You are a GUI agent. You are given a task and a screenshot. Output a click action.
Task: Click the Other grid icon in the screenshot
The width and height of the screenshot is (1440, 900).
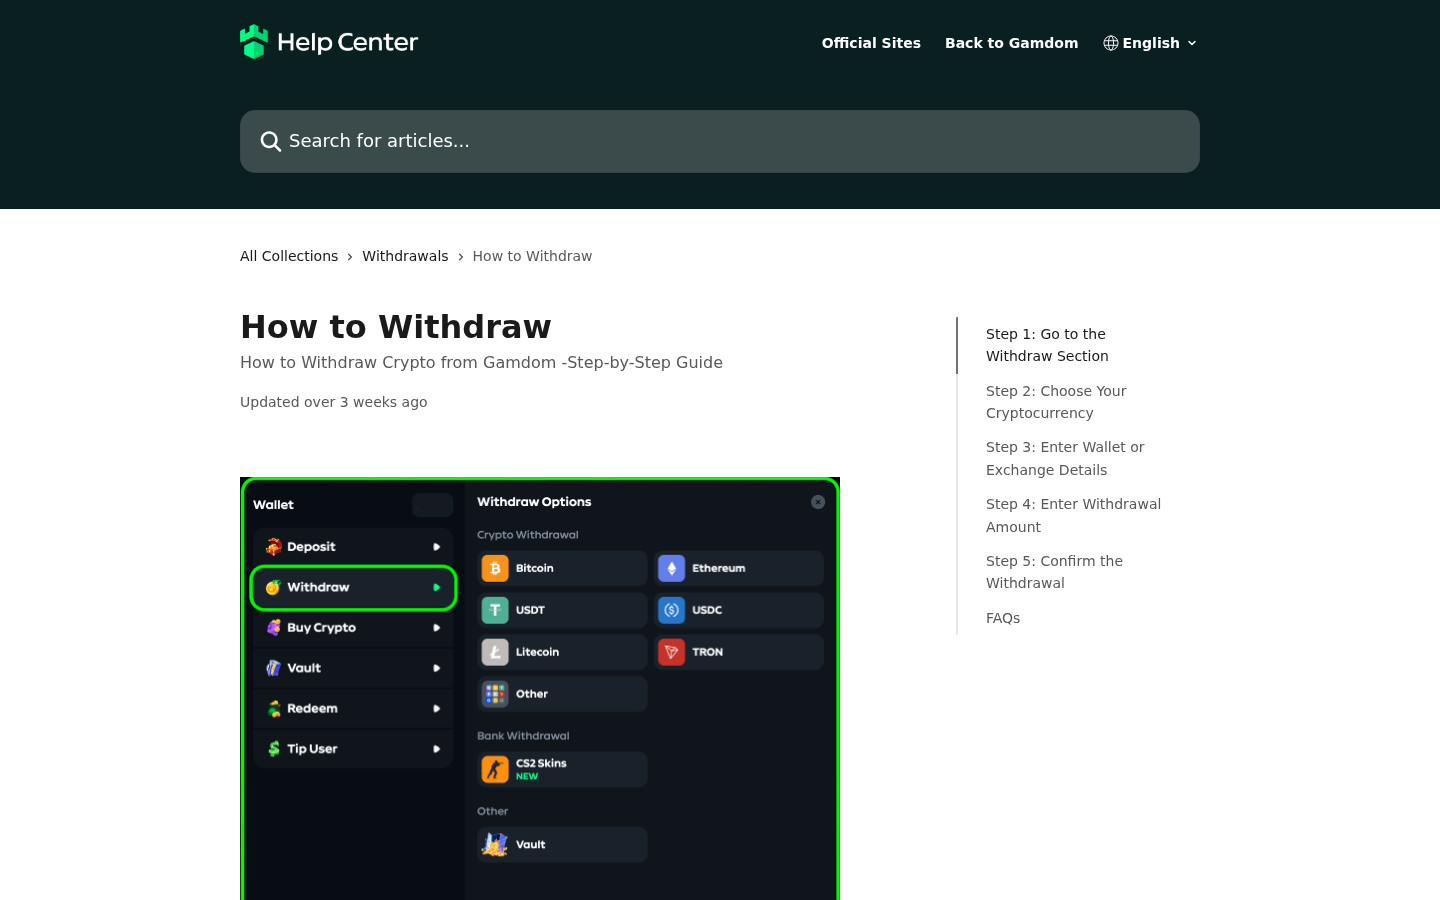click(495, 694)
